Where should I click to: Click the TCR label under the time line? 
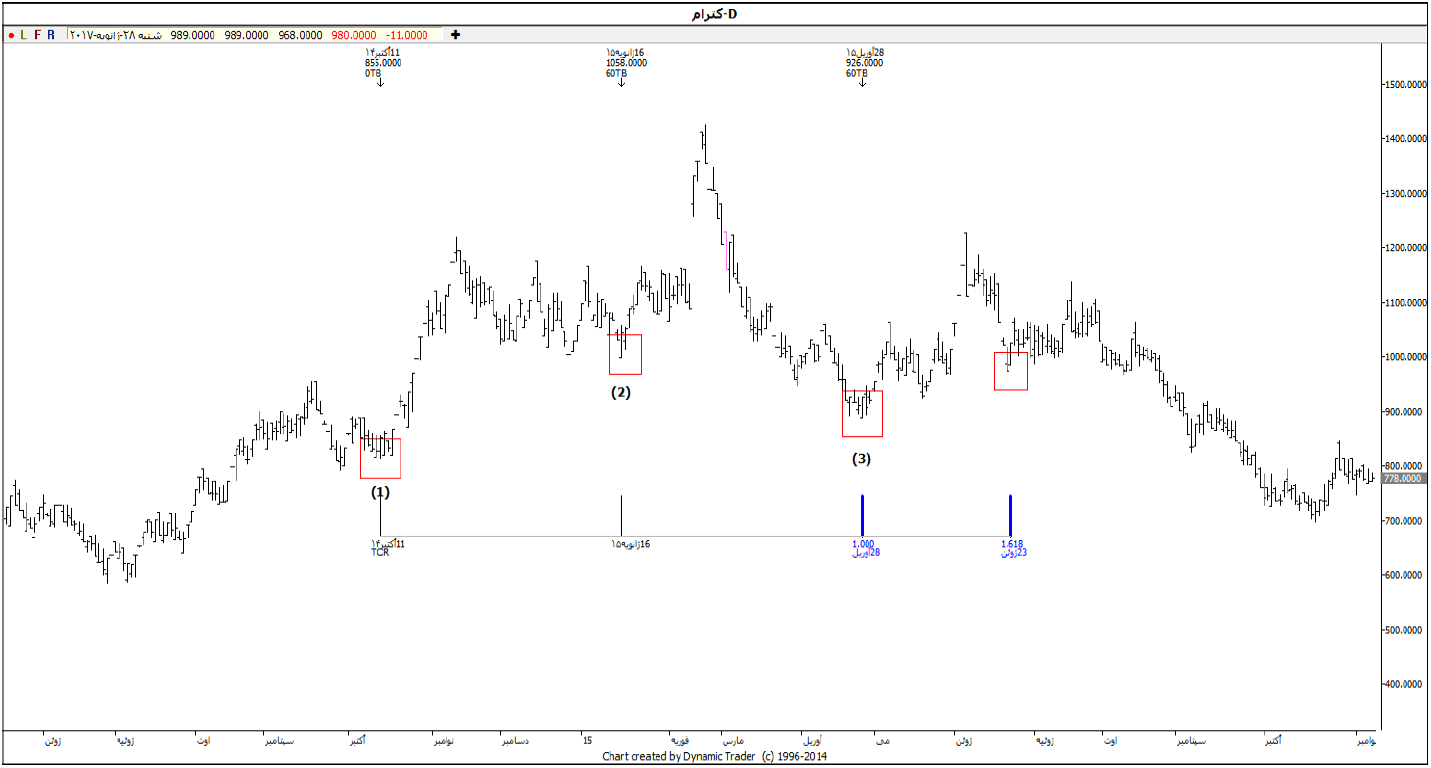[380, 552]
